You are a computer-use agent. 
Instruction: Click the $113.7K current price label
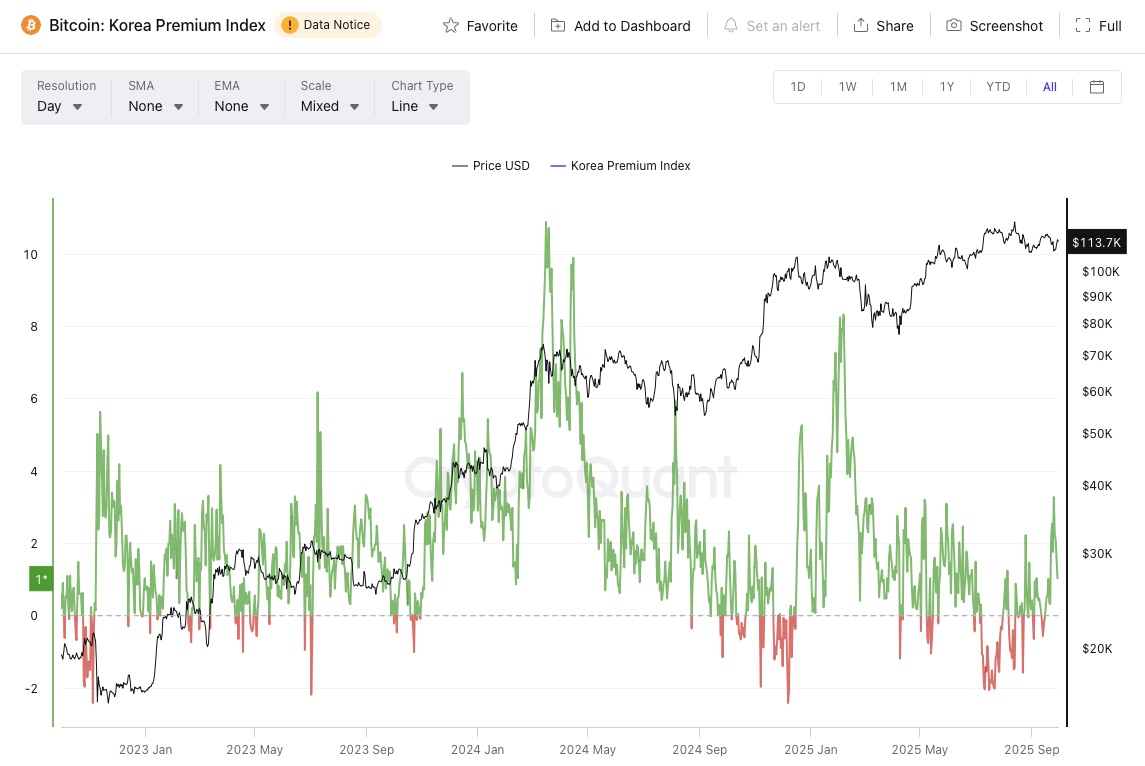coord(1096,242)
